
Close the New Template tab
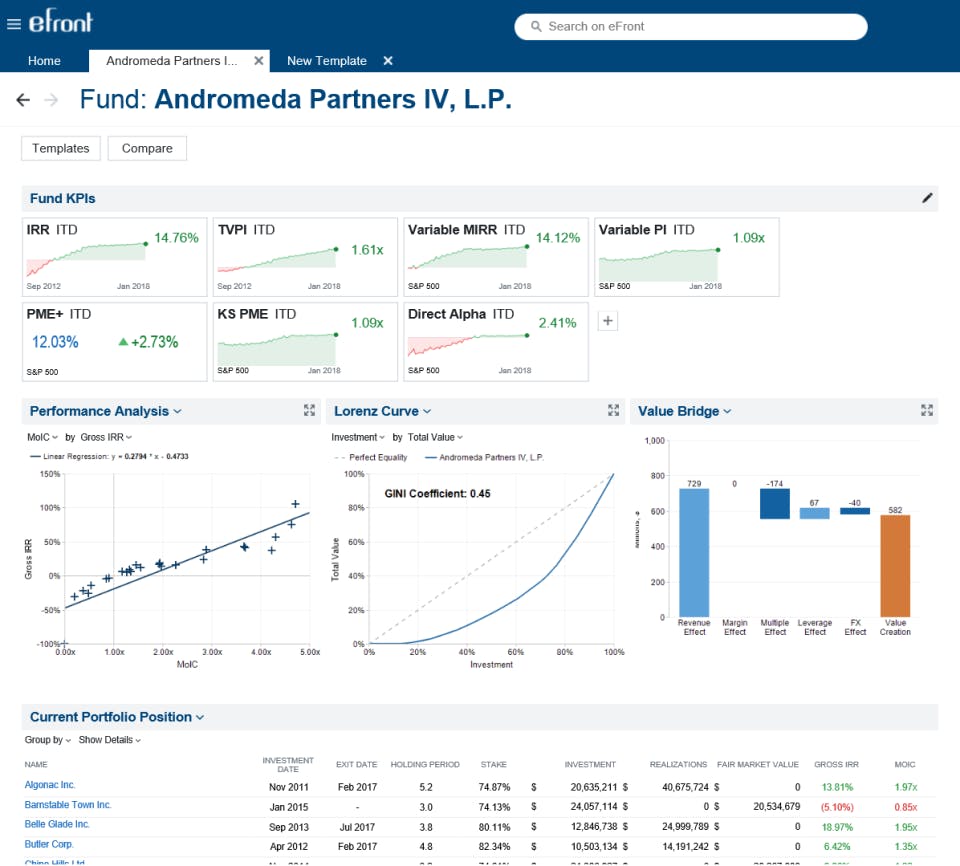pyautogui.click(x=388, y=60)
